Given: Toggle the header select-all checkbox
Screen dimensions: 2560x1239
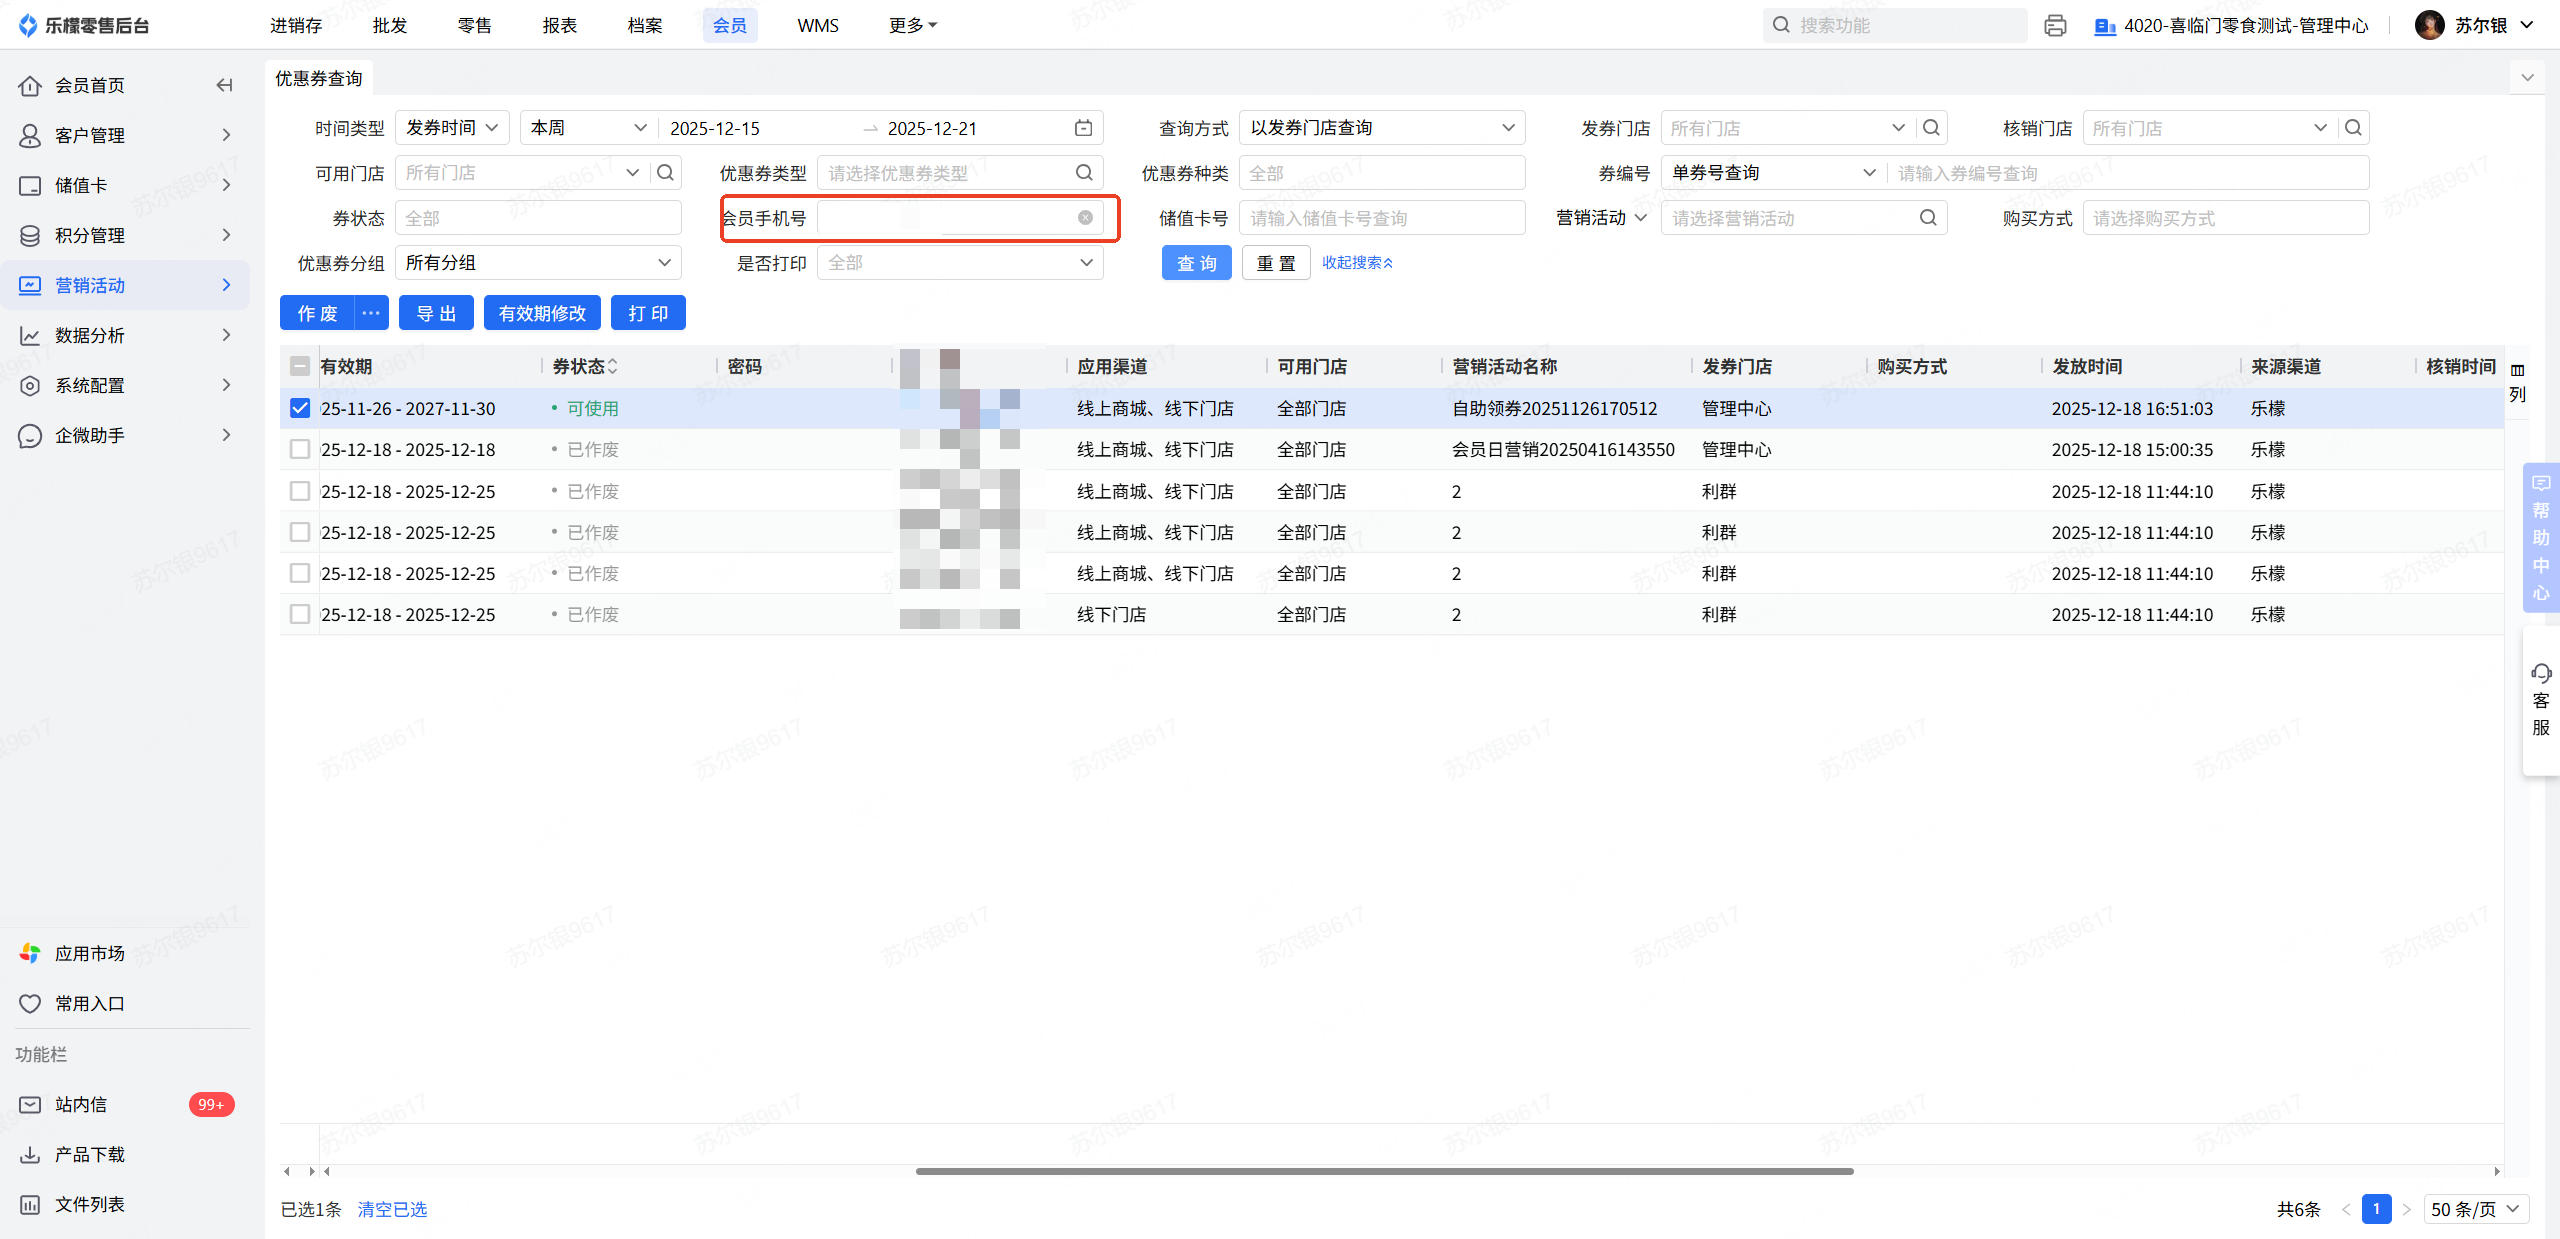Looking at the screenshot, I should coord(300,366).
